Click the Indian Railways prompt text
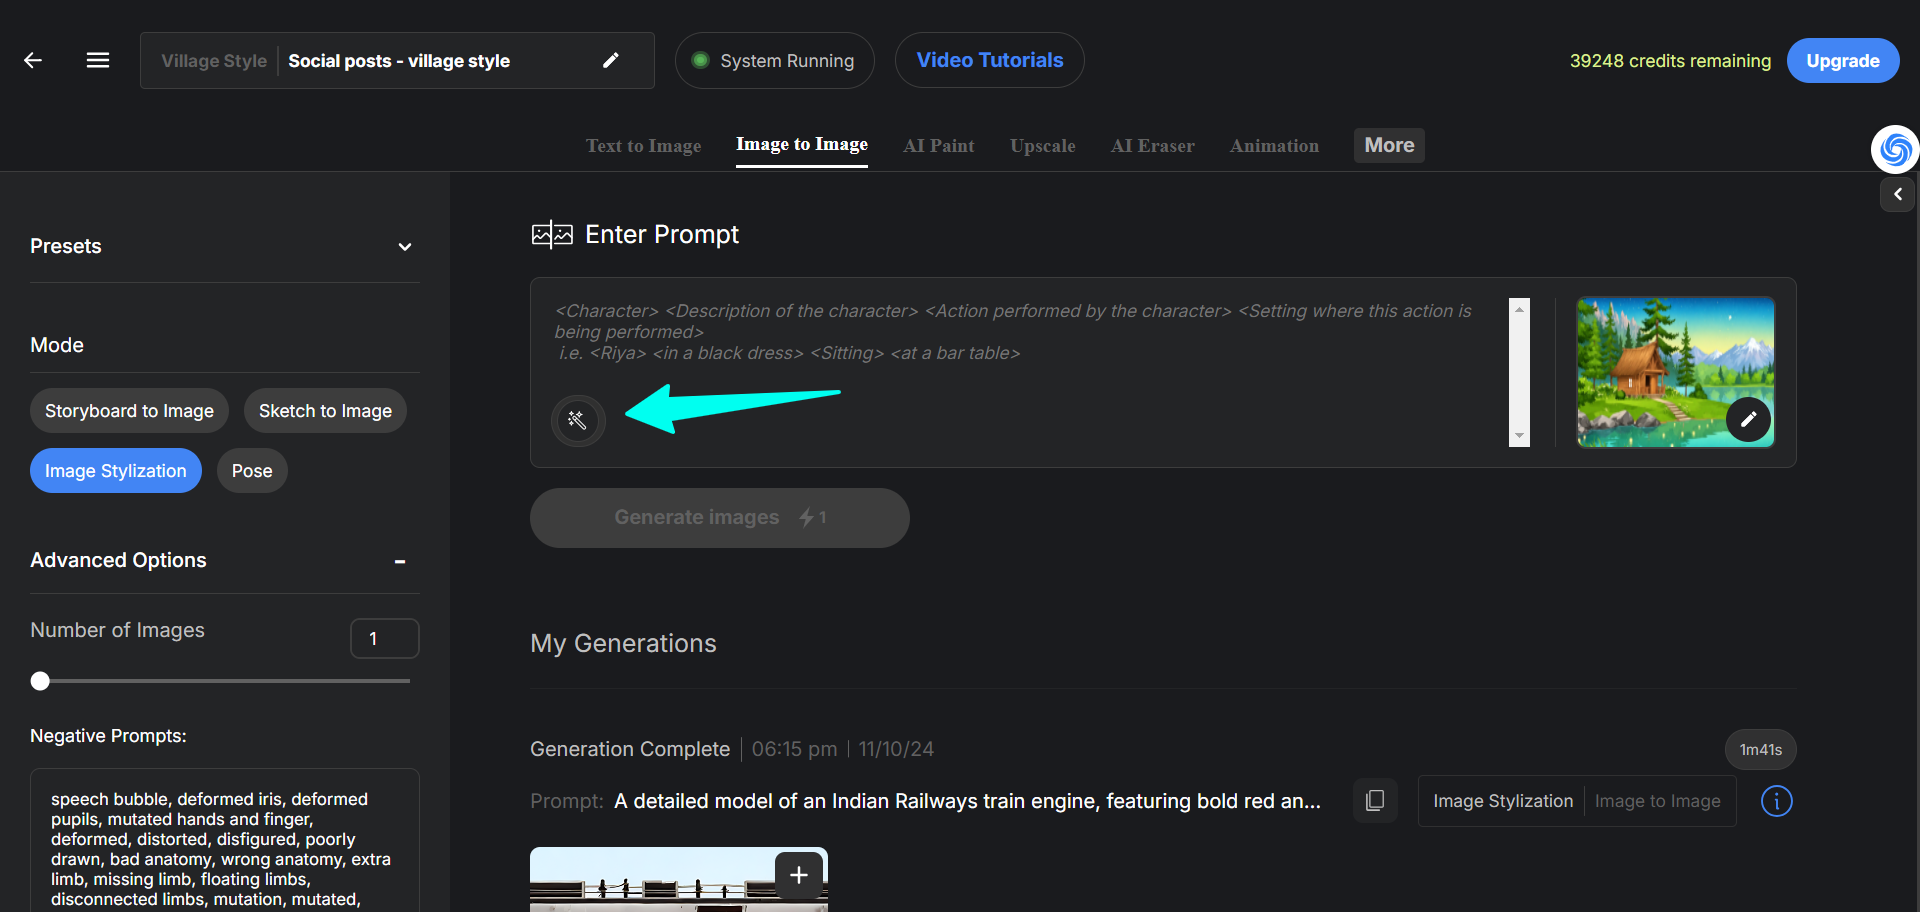Viewport: 1920px width, 912px height. tap(967, 801)
